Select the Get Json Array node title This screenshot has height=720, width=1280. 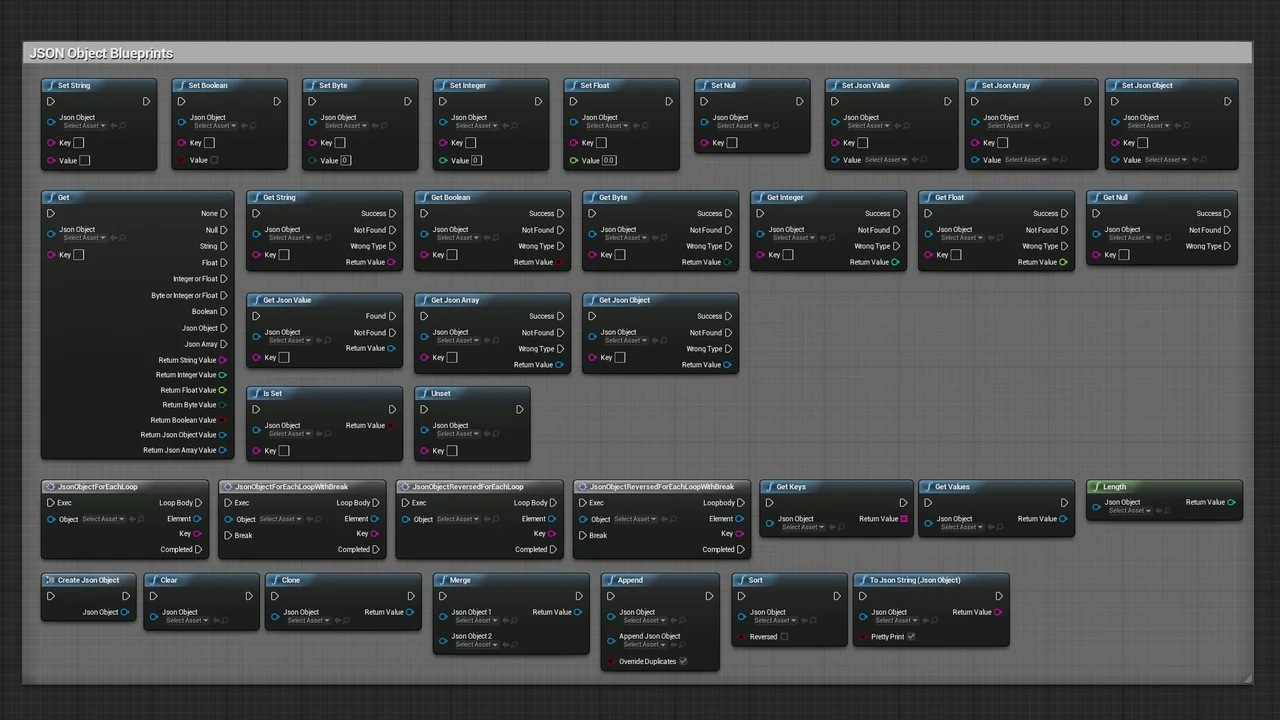click(x=455, y=300)
